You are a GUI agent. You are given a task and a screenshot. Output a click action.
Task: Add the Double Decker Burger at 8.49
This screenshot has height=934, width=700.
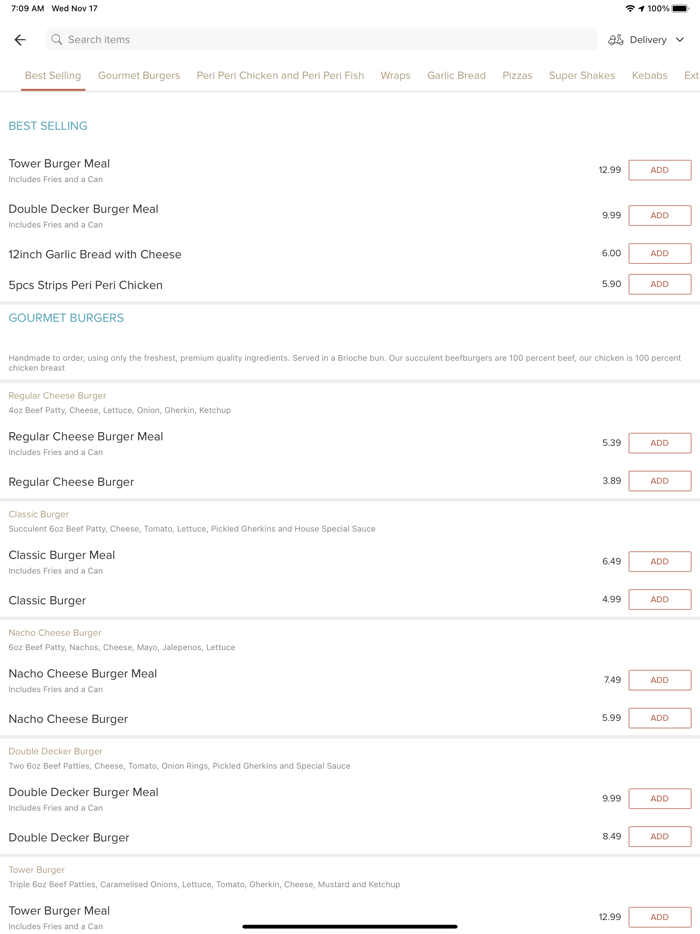tap(659, 837)
